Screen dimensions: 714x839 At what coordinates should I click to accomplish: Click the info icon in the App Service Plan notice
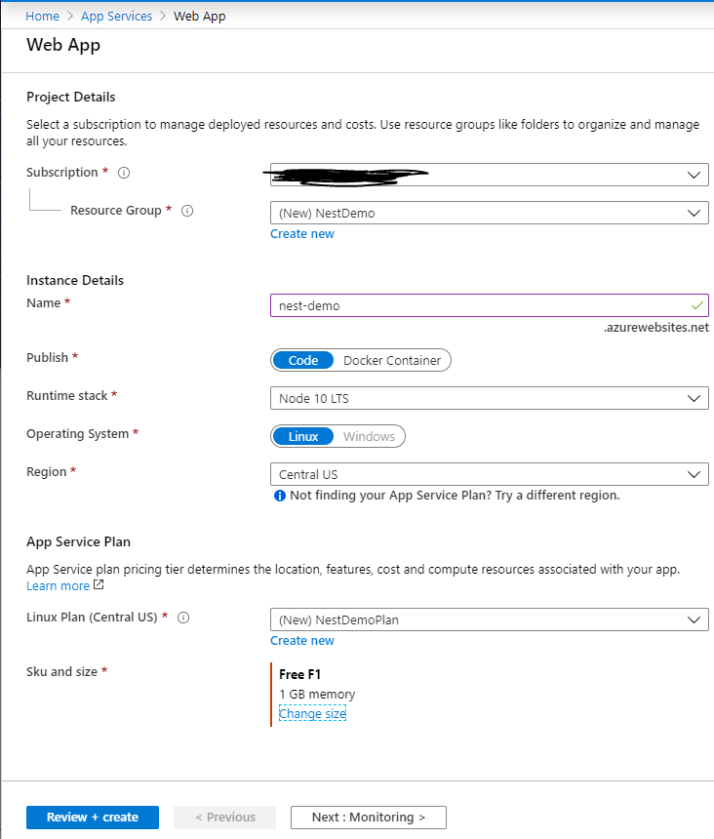coord(279,494)
